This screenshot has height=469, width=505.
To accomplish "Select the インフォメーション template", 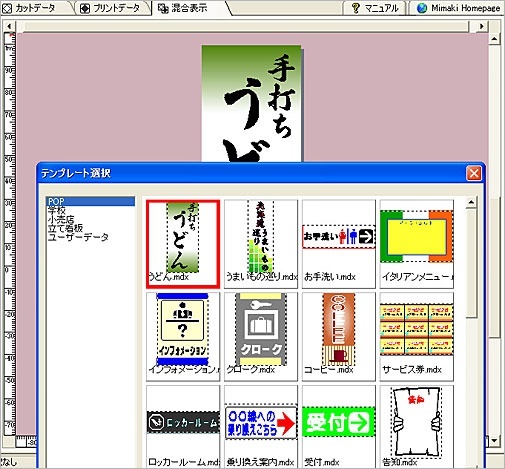I will pos(183,337).
